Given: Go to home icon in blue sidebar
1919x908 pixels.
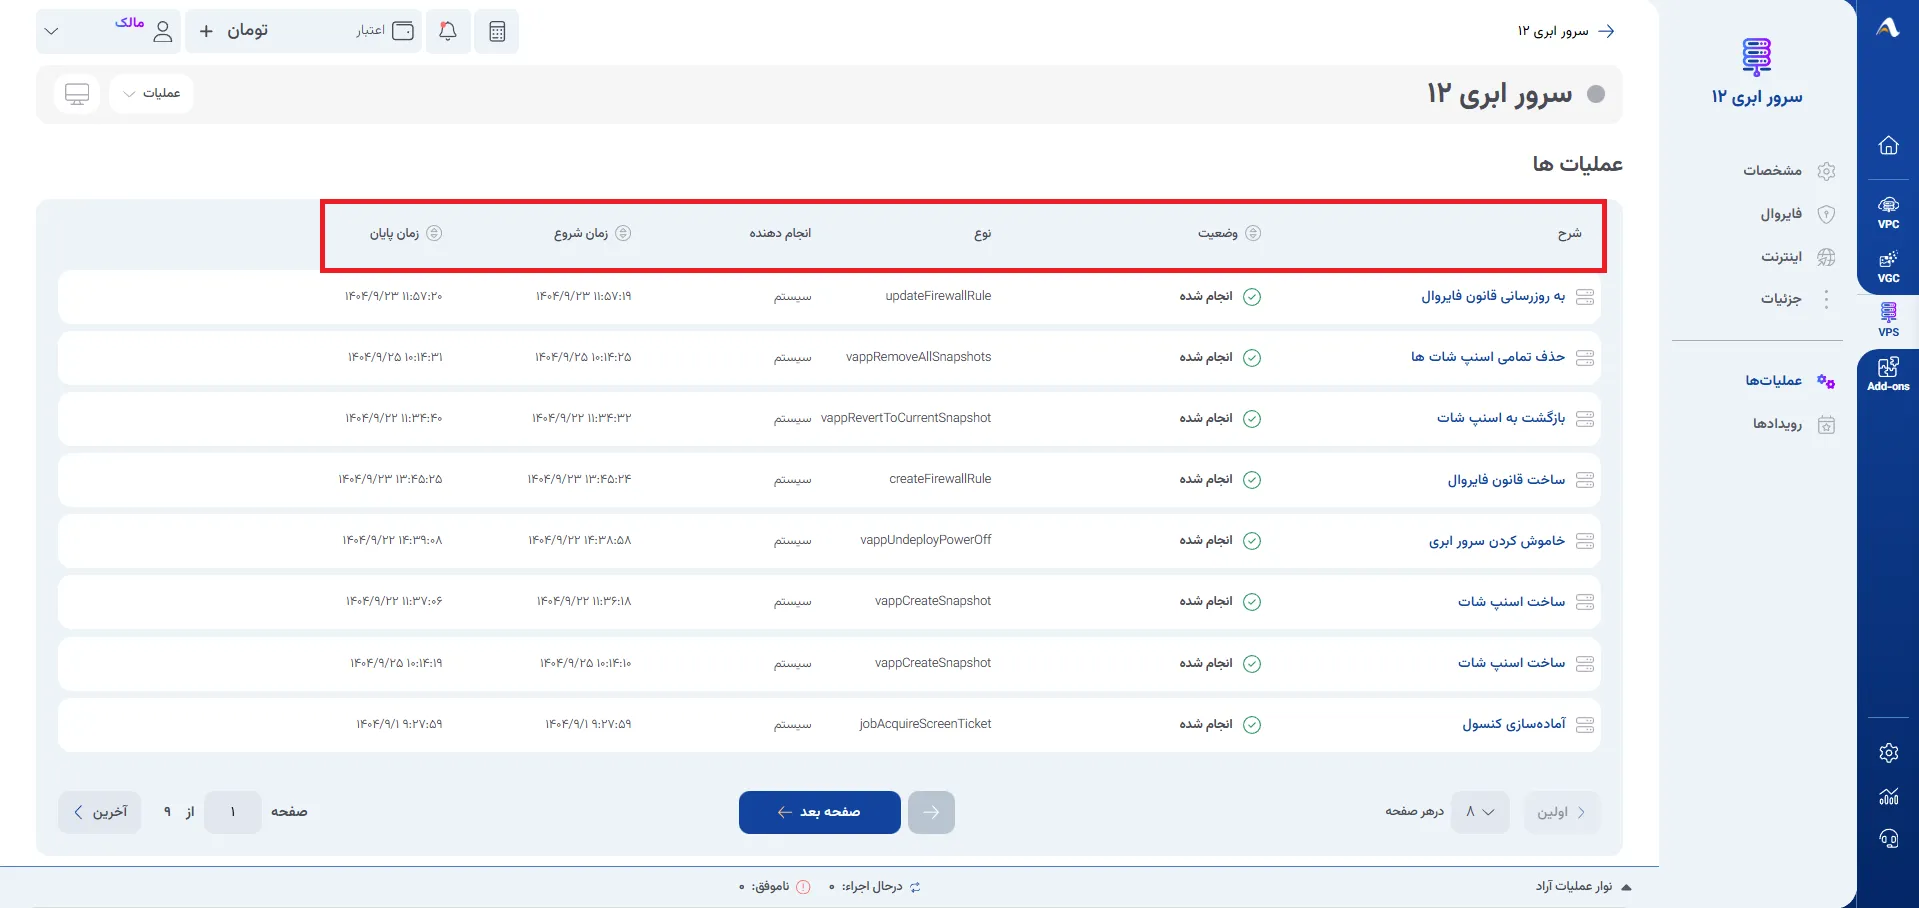Looking at the screenshot, I should click(1888, 146).
